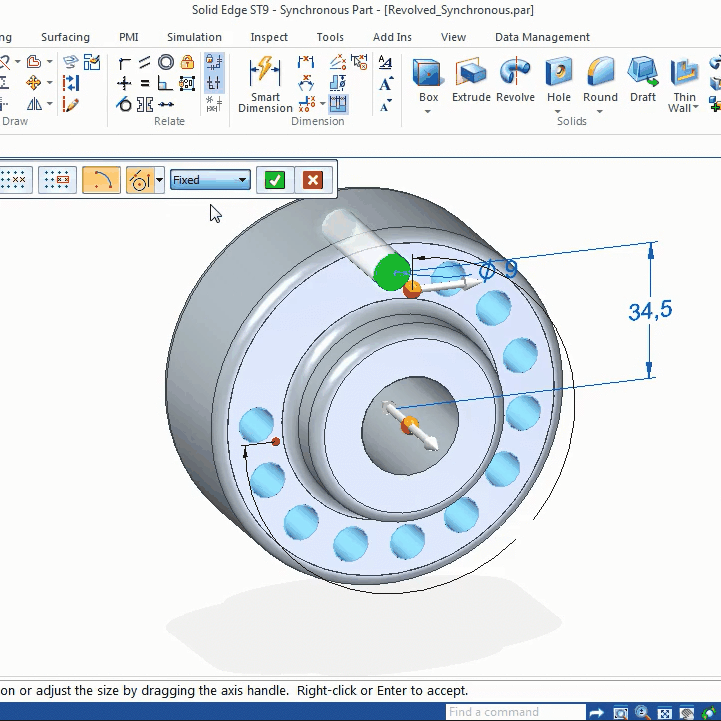Open the Fixed pattern type dropdown
721x721 pixels.
pyautogui.click(x=210, y=180)
